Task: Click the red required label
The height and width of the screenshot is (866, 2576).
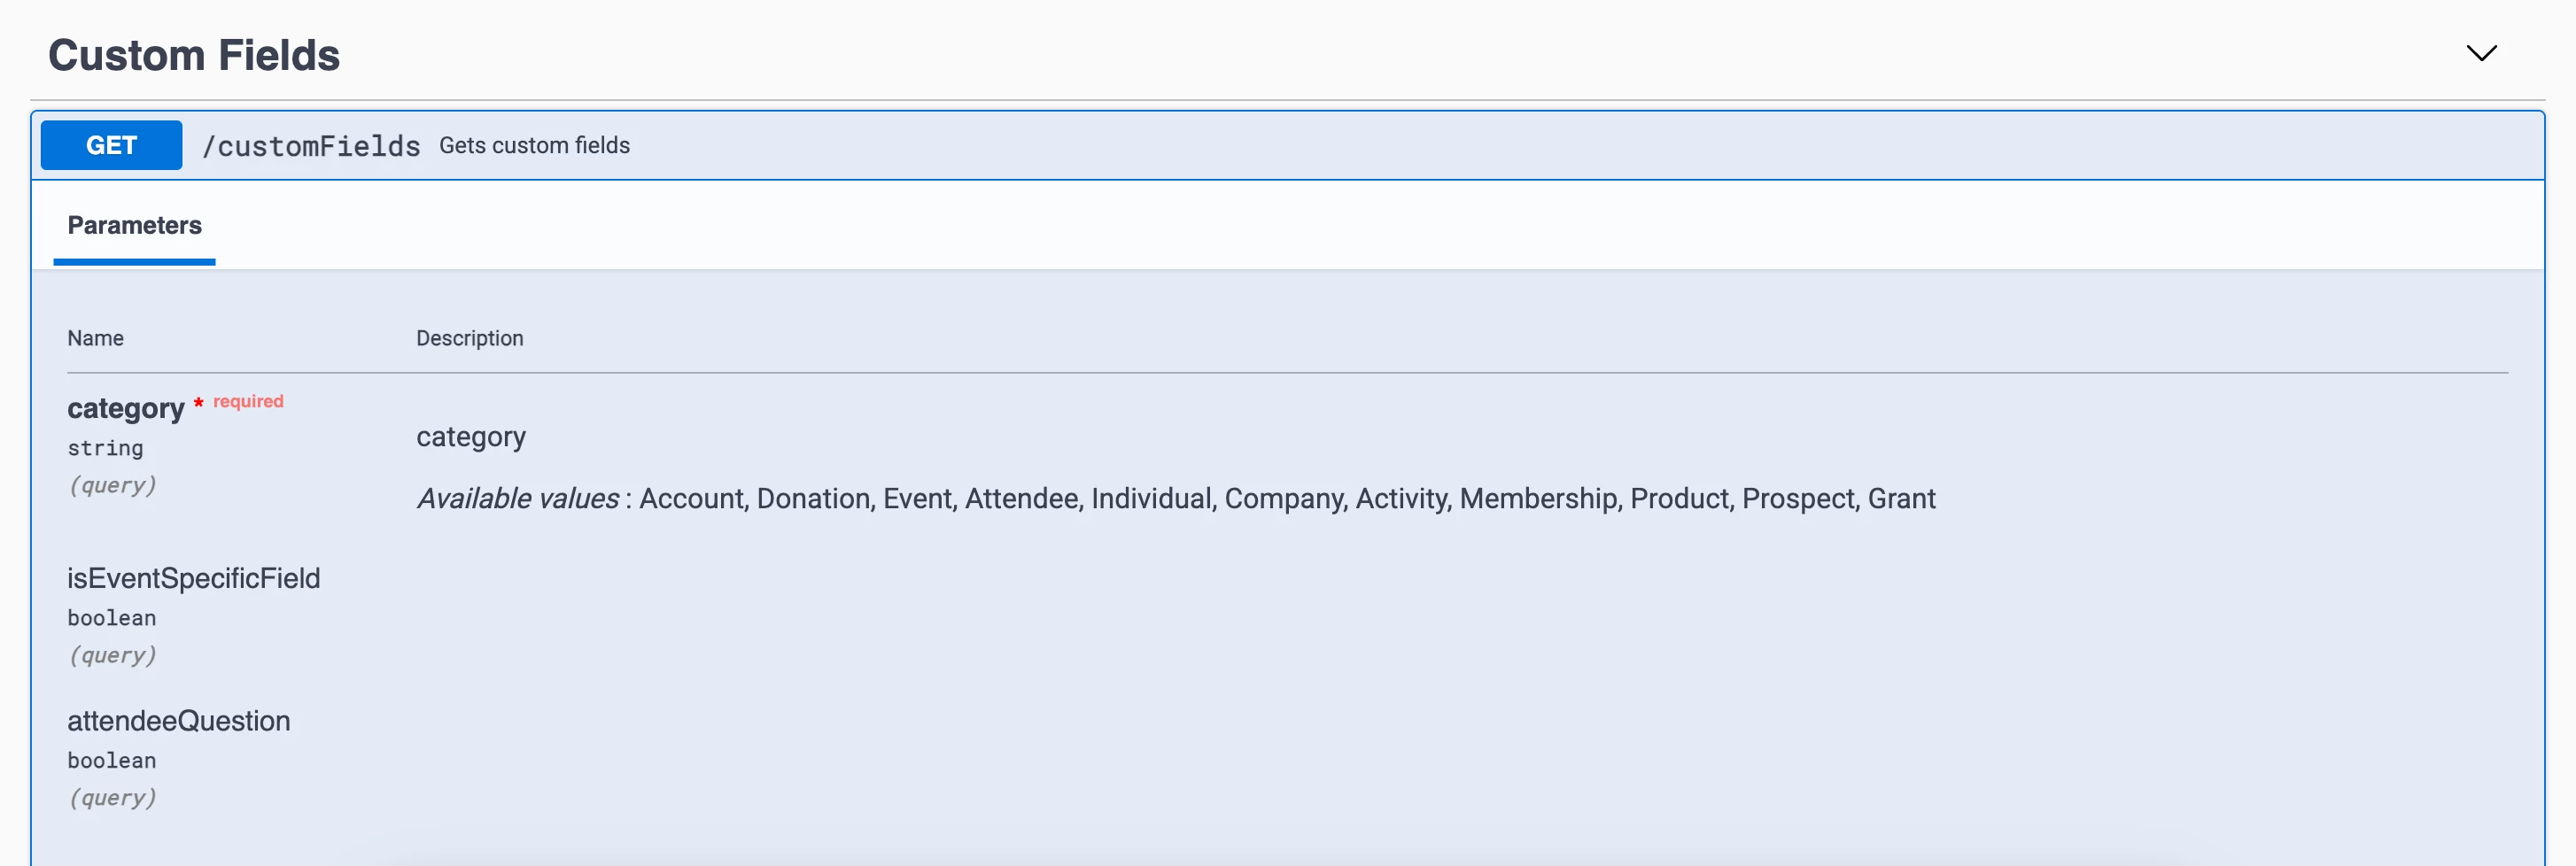Action: (x=248, y=401)
